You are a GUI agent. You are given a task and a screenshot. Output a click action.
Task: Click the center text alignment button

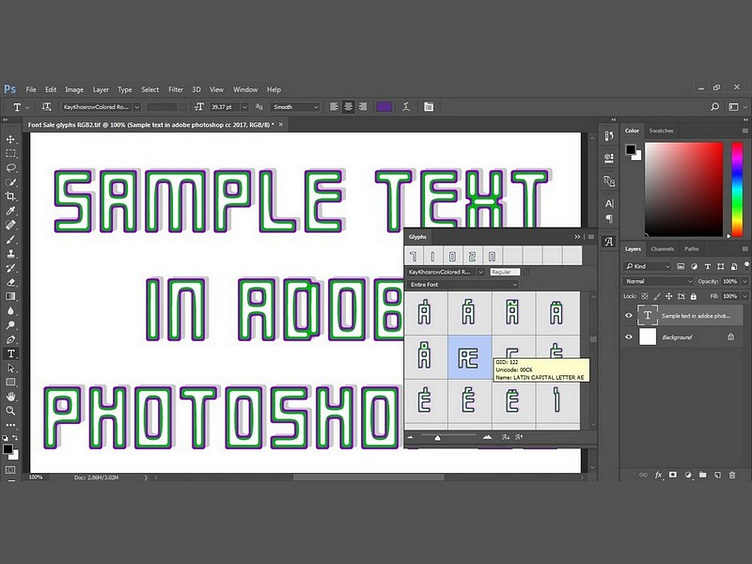point(349,106)
